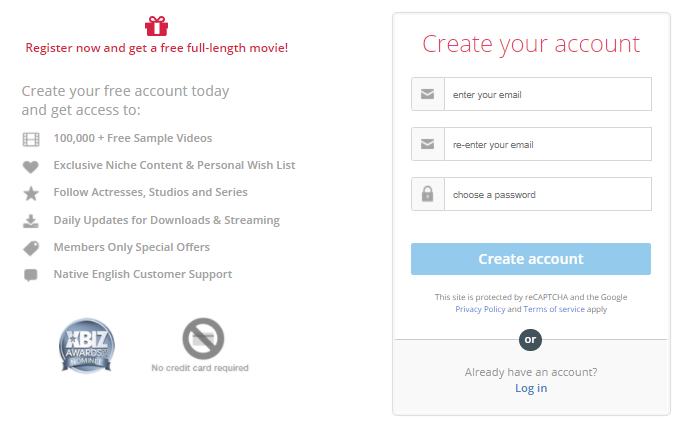Click the envelope icon in first email field
The height and width of the screenshot is (430, 685).
427,94
